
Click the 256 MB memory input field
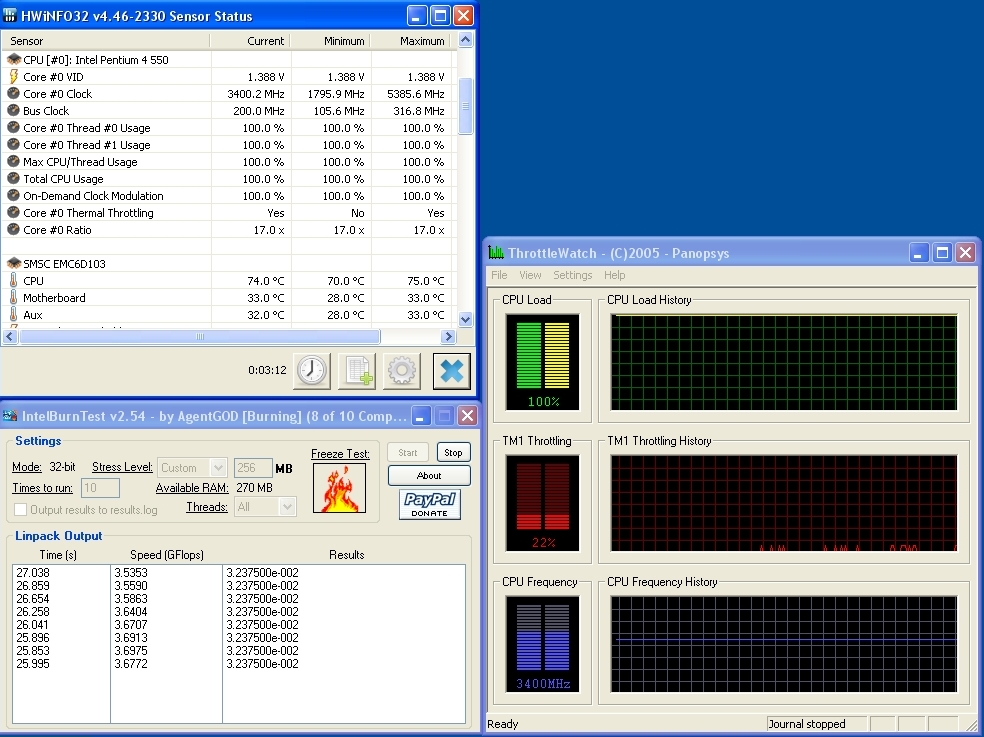coord(253,468)
